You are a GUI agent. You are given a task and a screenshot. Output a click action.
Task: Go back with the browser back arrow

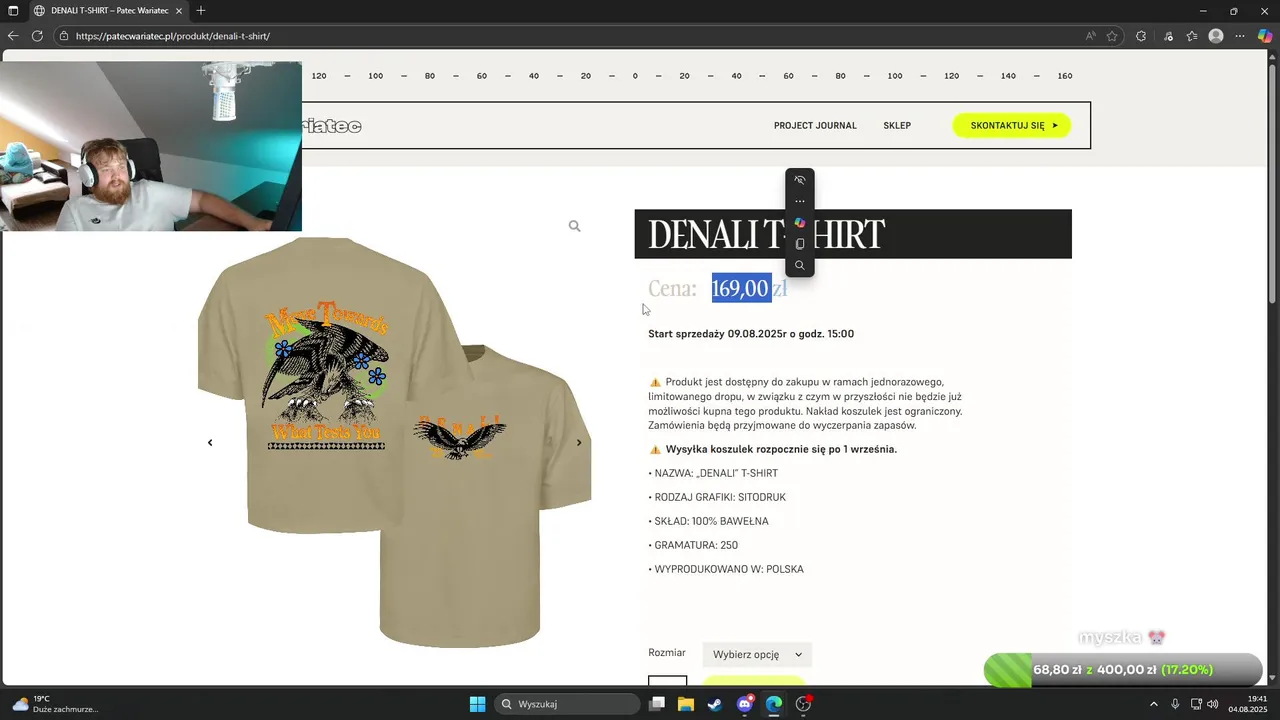[x=13, y=36]
